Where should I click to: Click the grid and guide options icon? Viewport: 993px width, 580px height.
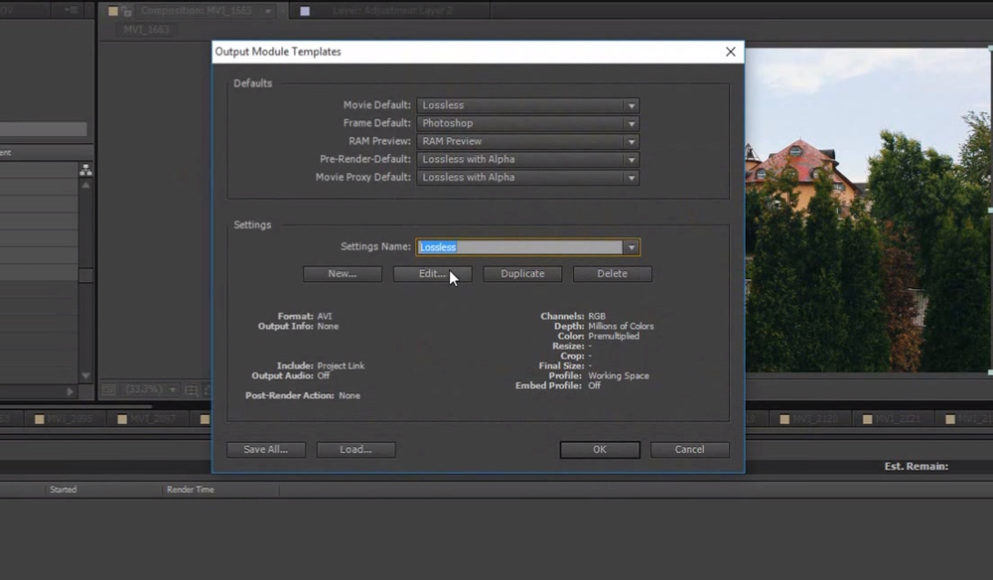coord(190,389)
